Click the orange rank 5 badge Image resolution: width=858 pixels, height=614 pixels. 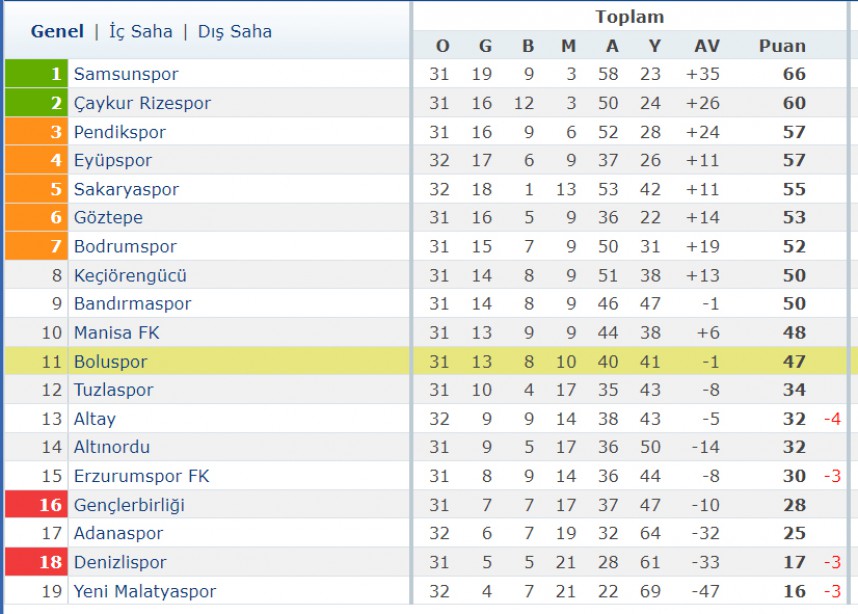pyautogui.click(x=36, y=189)
